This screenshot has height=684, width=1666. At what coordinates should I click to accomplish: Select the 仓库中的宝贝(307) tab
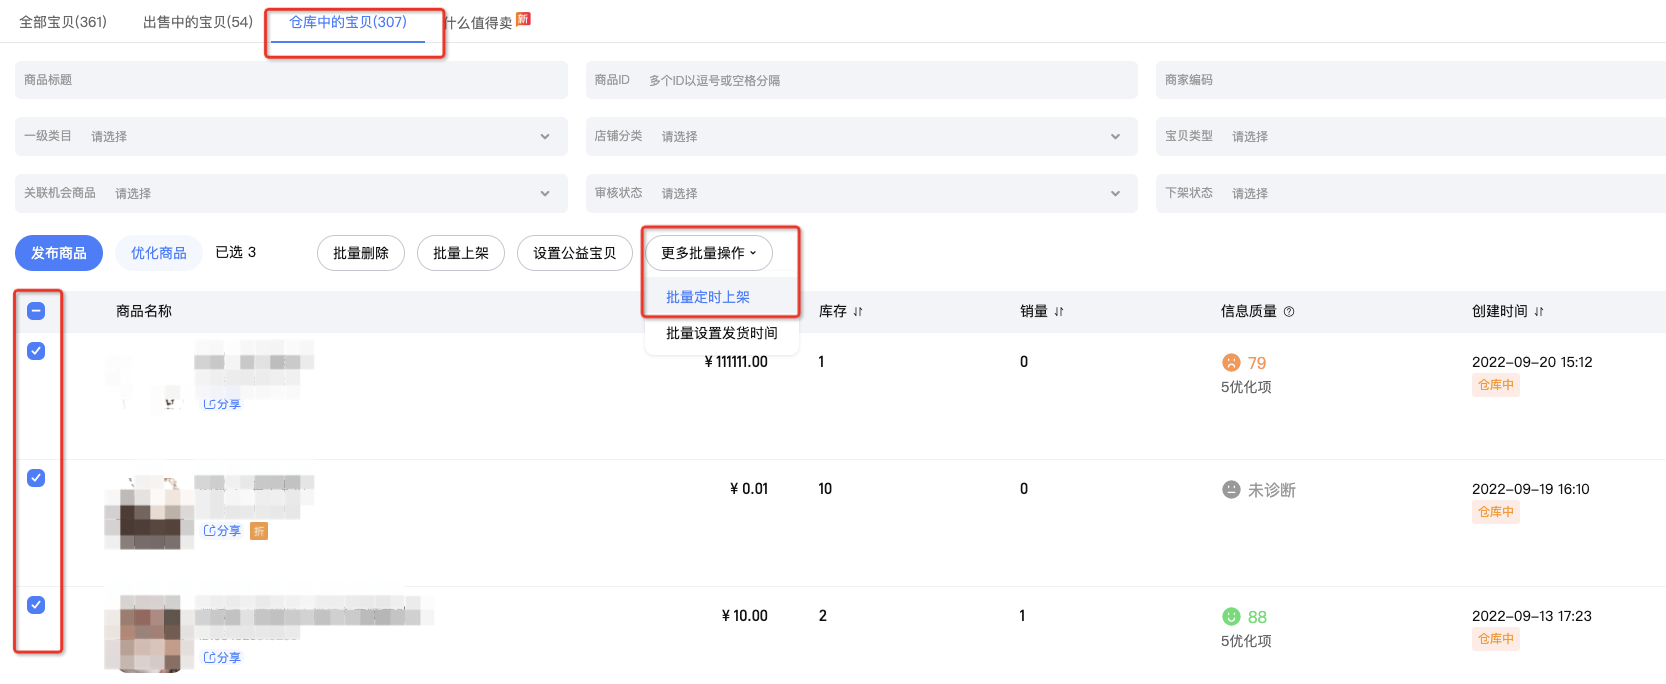click(348, 22)
